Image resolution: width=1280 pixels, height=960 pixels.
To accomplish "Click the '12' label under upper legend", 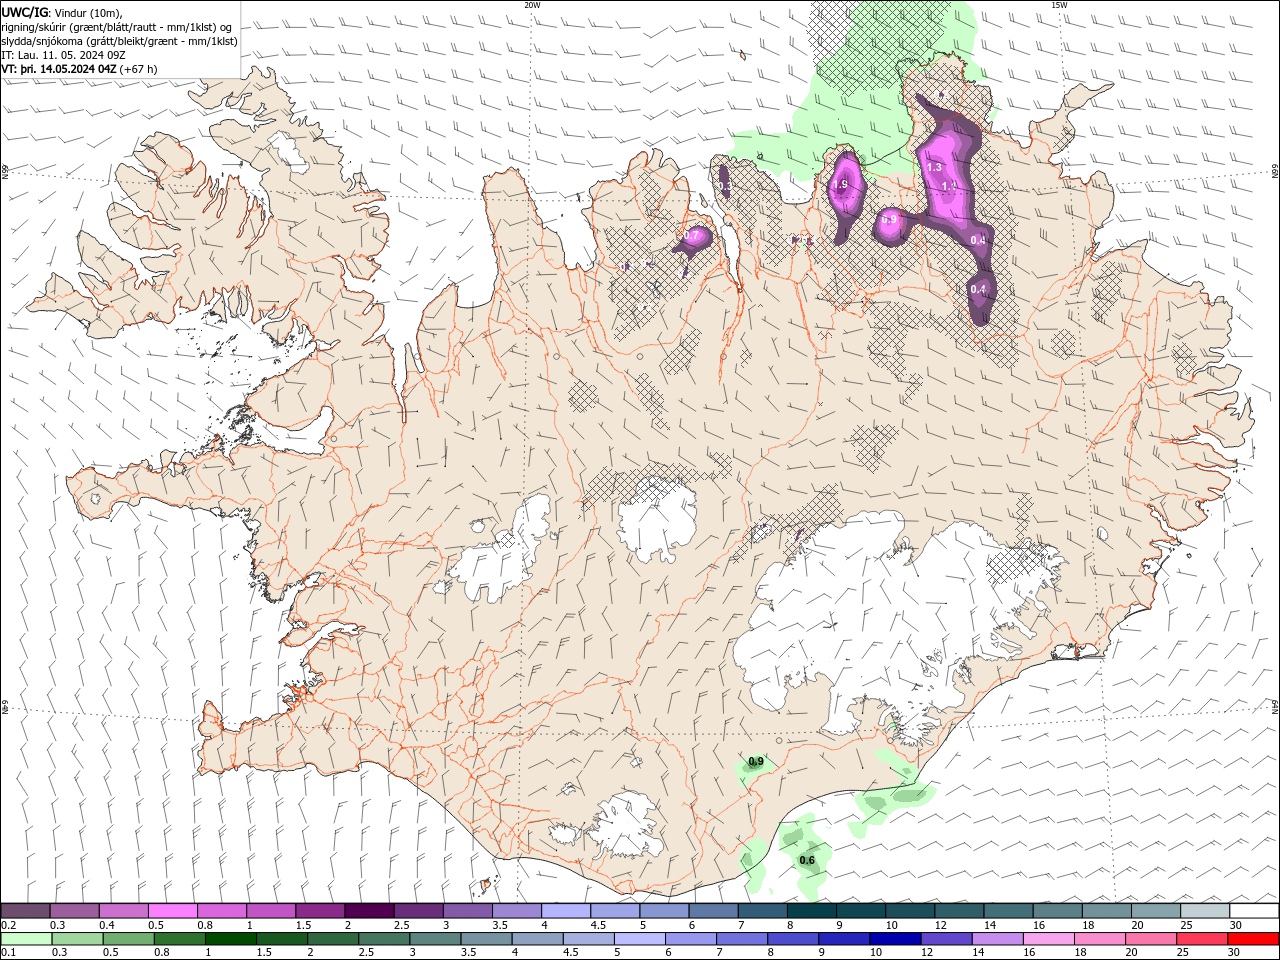I will [x=940, y=925].
